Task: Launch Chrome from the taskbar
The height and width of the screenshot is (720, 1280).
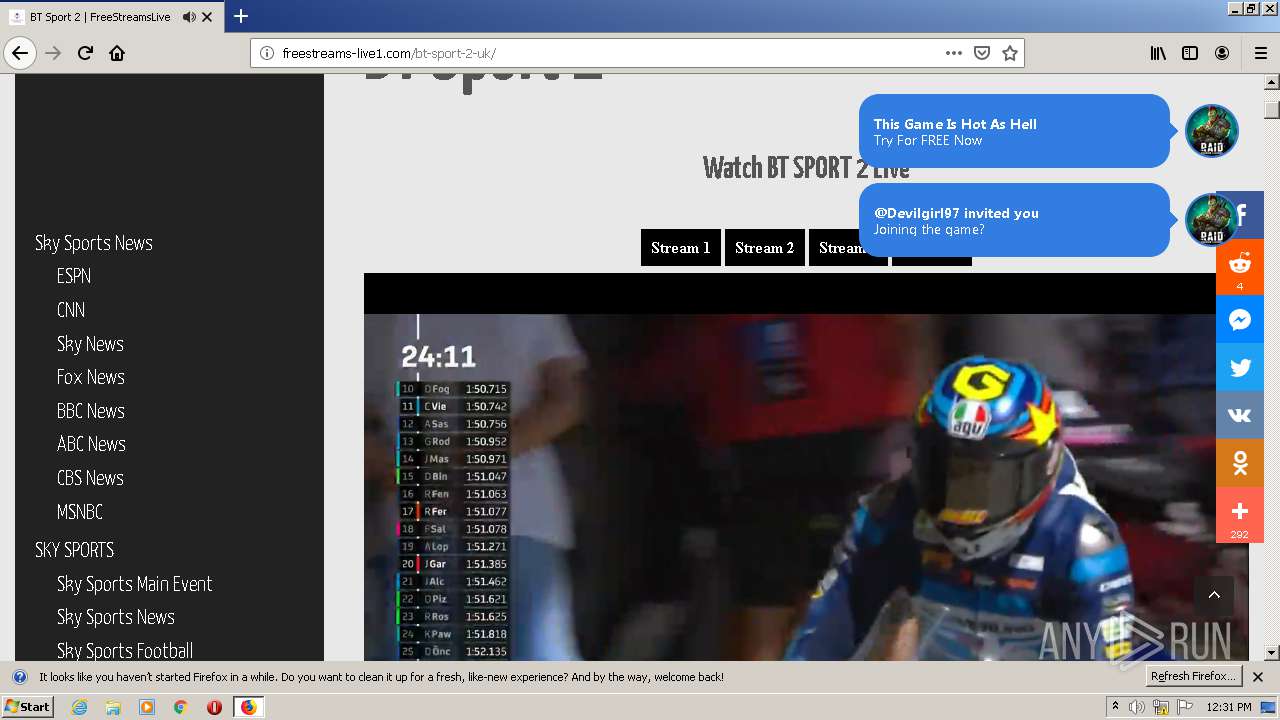Action: click(x=180, y=707)
